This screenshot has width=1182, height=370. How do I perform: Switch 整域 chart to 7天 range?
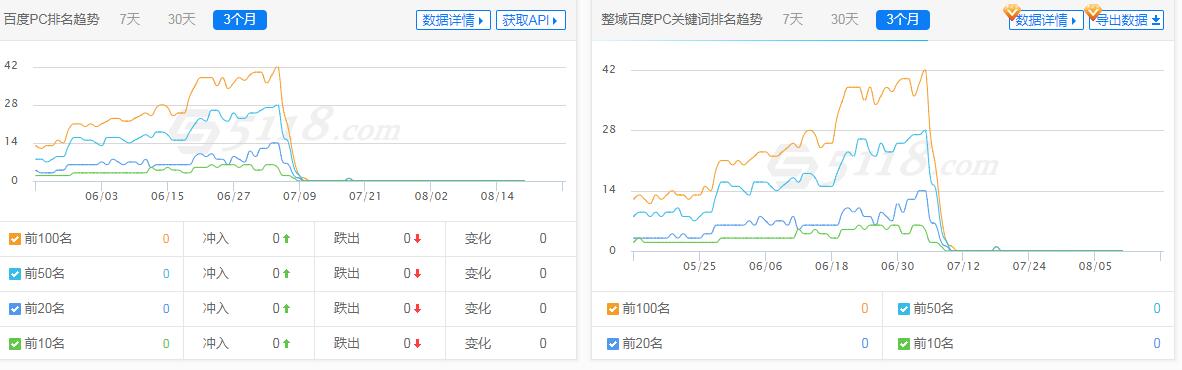click(x=792, y=20)
